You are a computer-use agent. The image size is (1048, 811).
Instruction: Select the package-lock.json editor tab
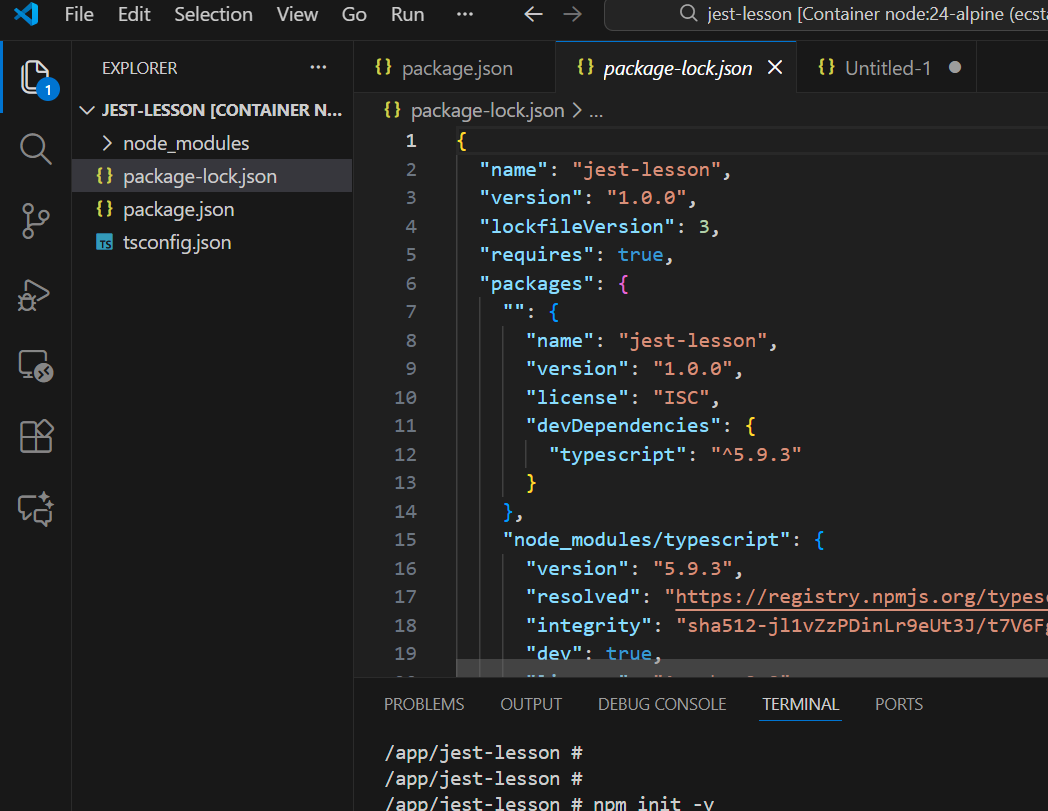click(676, 68)
